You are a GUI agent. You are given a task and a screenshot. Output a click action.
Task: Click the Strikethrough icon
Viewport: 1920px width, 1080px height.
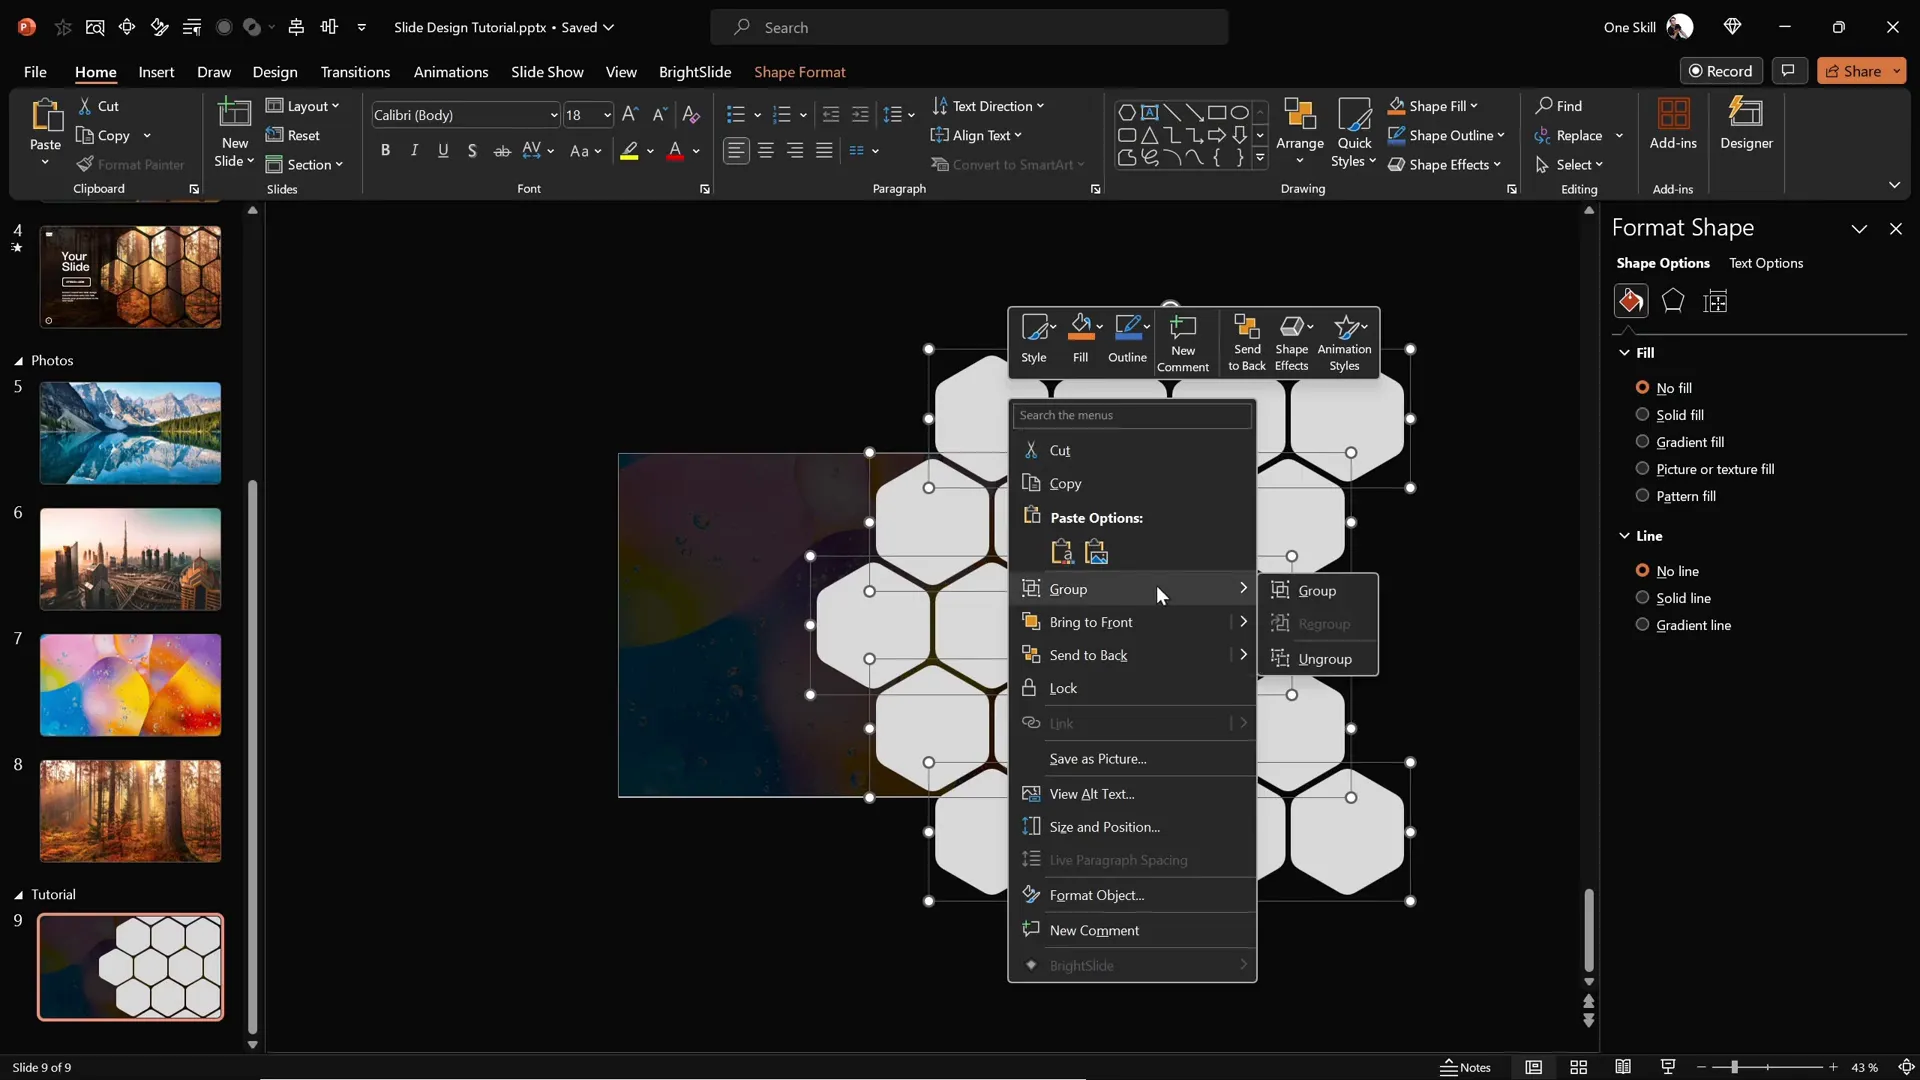pyautogui.click(x=502, y=151)
